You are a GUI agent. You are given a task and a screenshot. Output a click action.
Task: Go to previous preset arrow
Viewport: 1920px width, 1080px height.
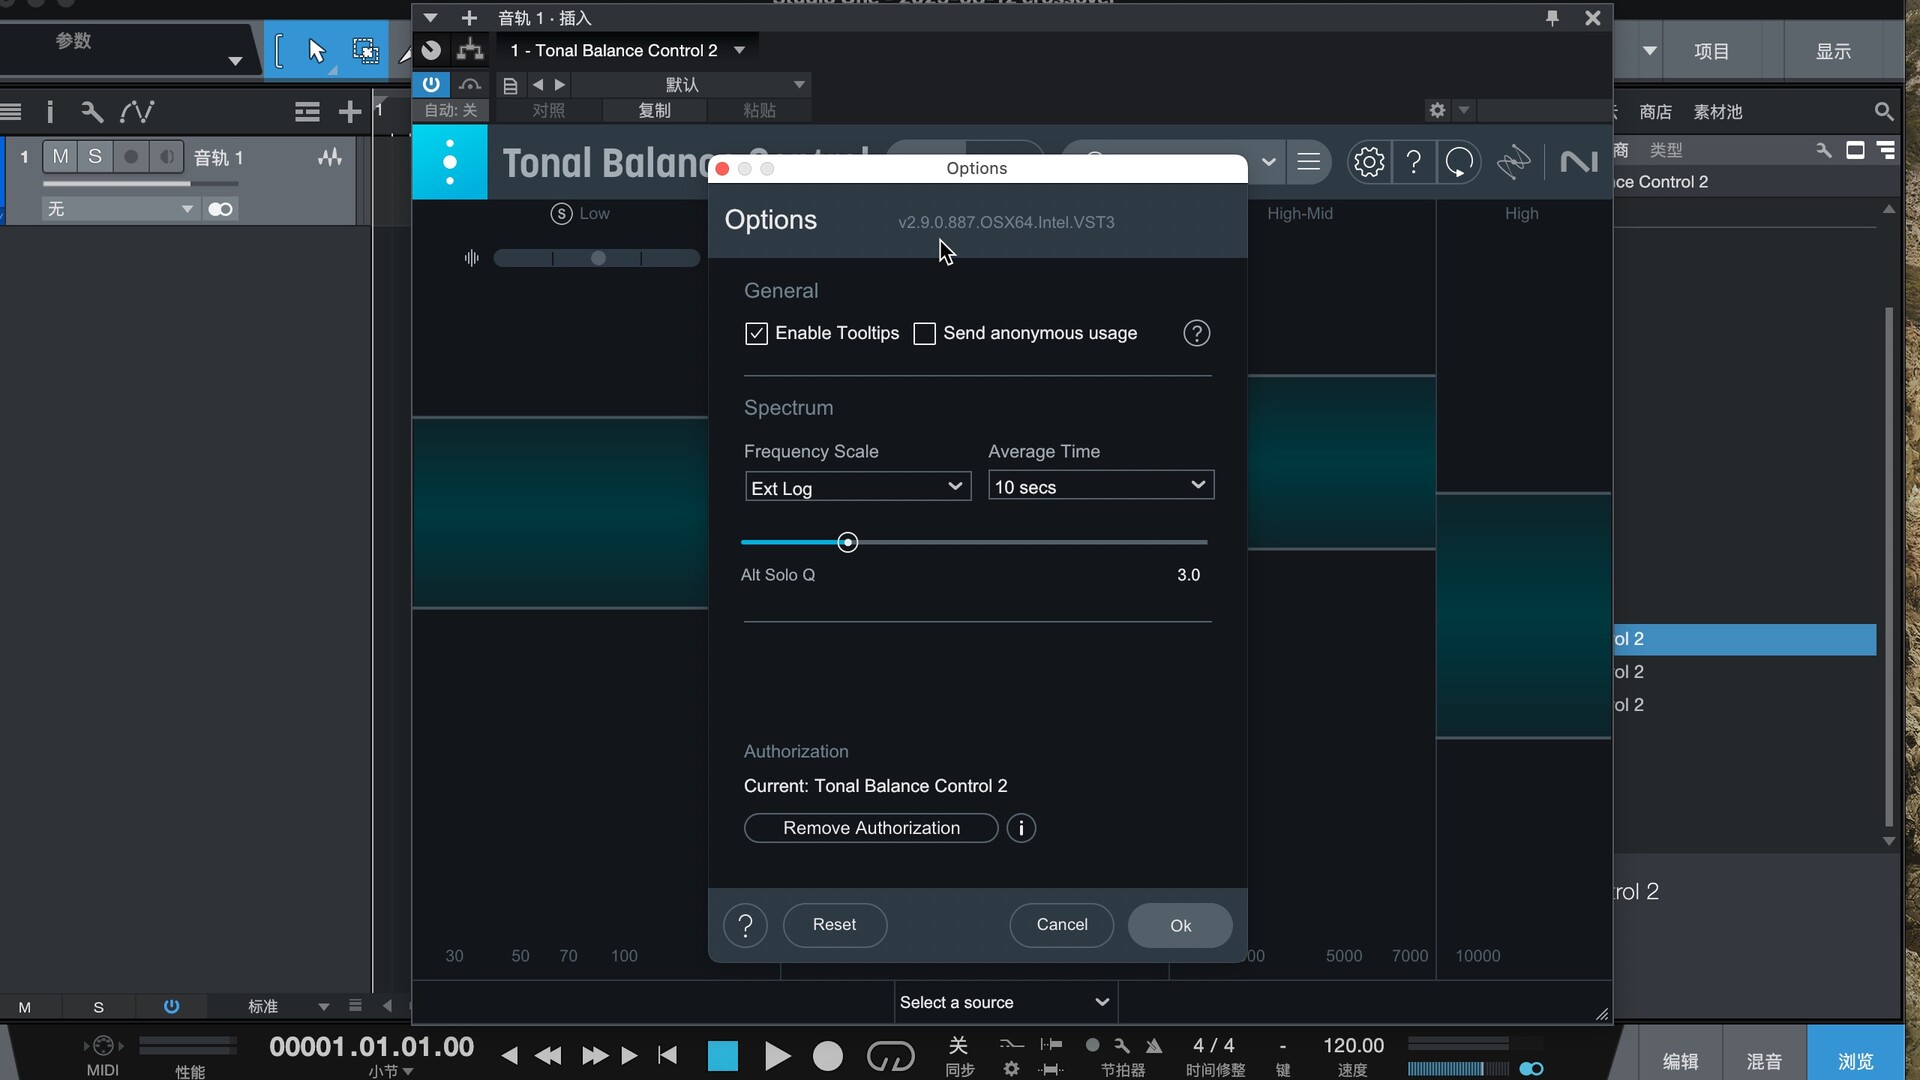click(538, 85)
